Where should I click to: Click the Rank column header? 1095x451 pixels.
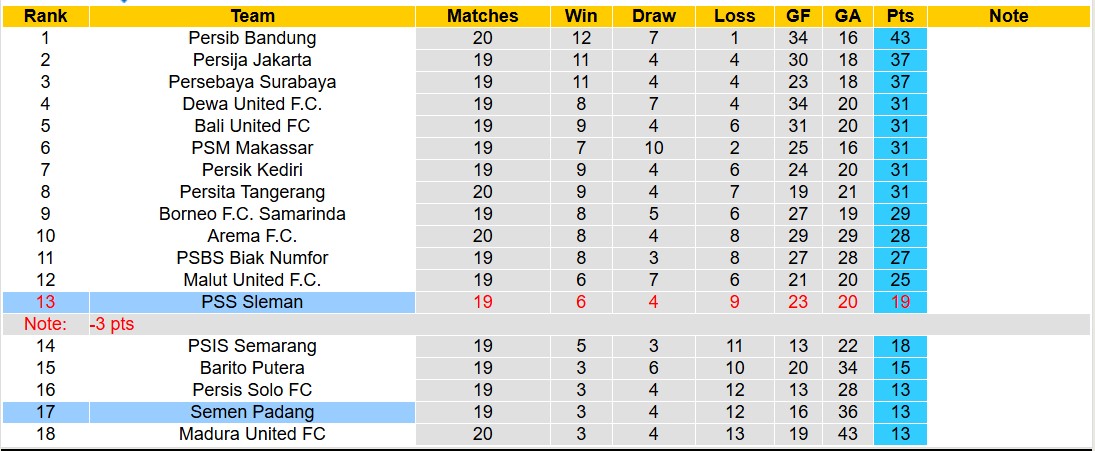coord(45,16)
